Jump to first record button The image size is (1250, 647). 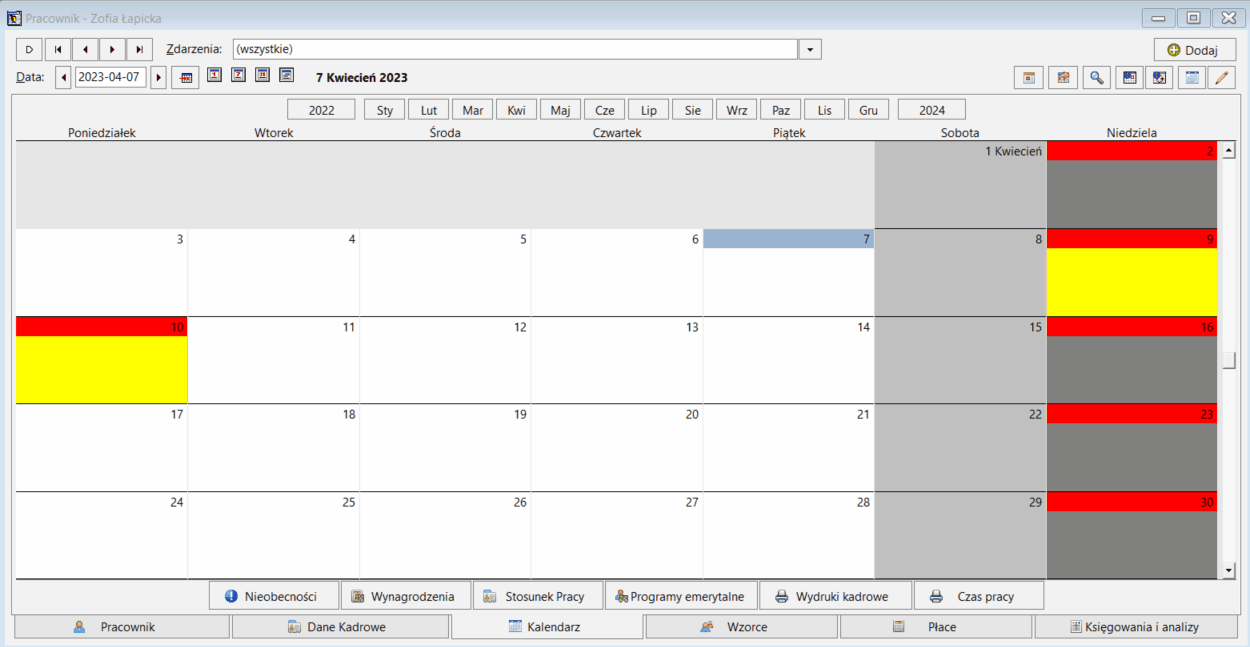click(x=57, y=49)
